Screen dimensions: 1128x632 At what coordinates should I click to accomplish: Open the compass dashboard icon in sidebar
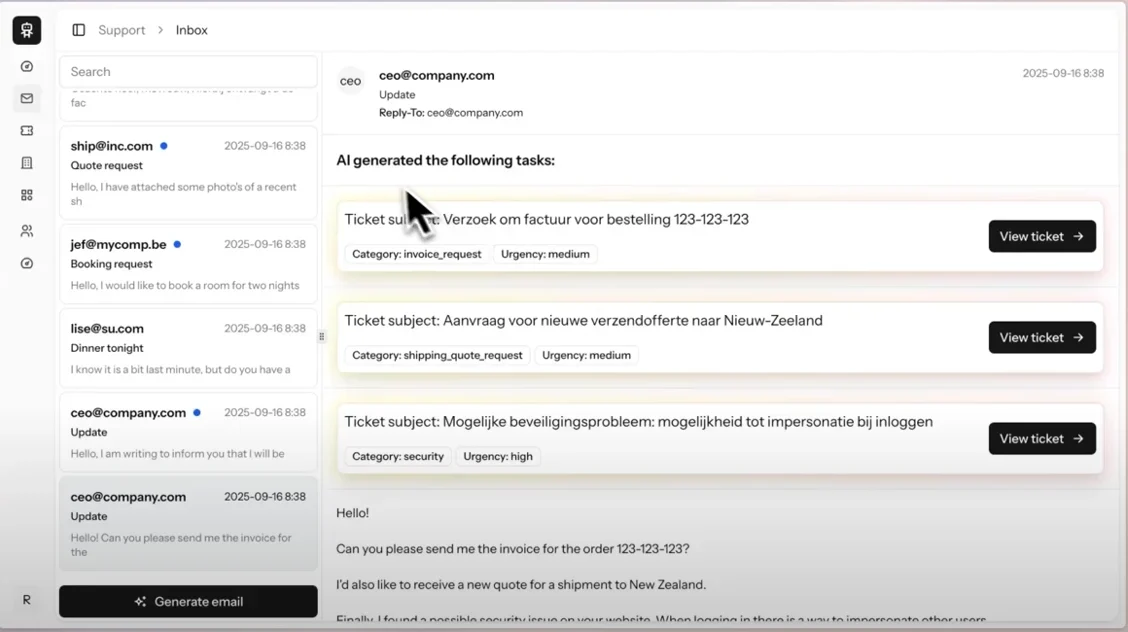pos(27,66)
